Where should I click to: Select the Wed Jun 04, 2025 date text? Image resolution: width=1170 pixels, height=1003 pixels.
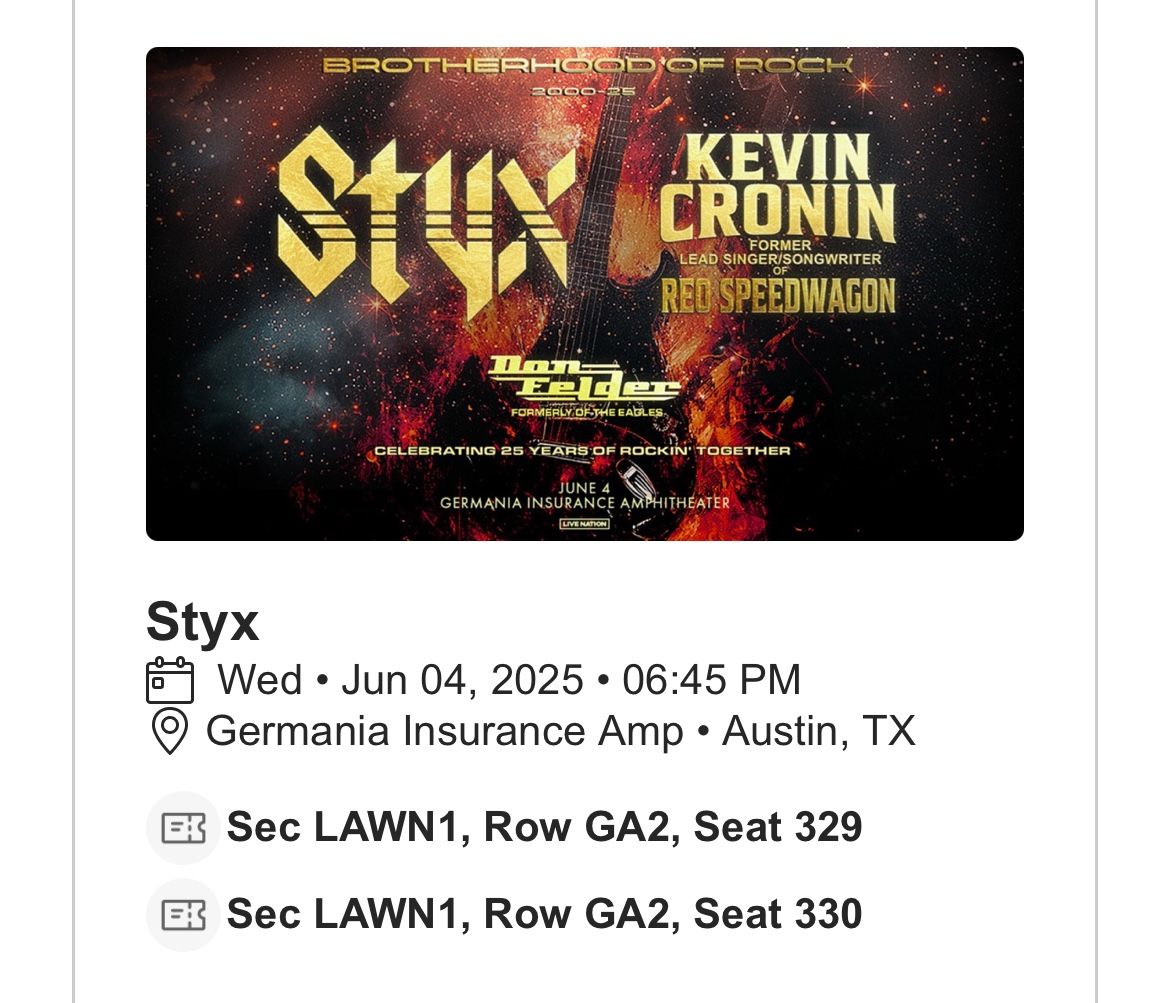(509, 681)
